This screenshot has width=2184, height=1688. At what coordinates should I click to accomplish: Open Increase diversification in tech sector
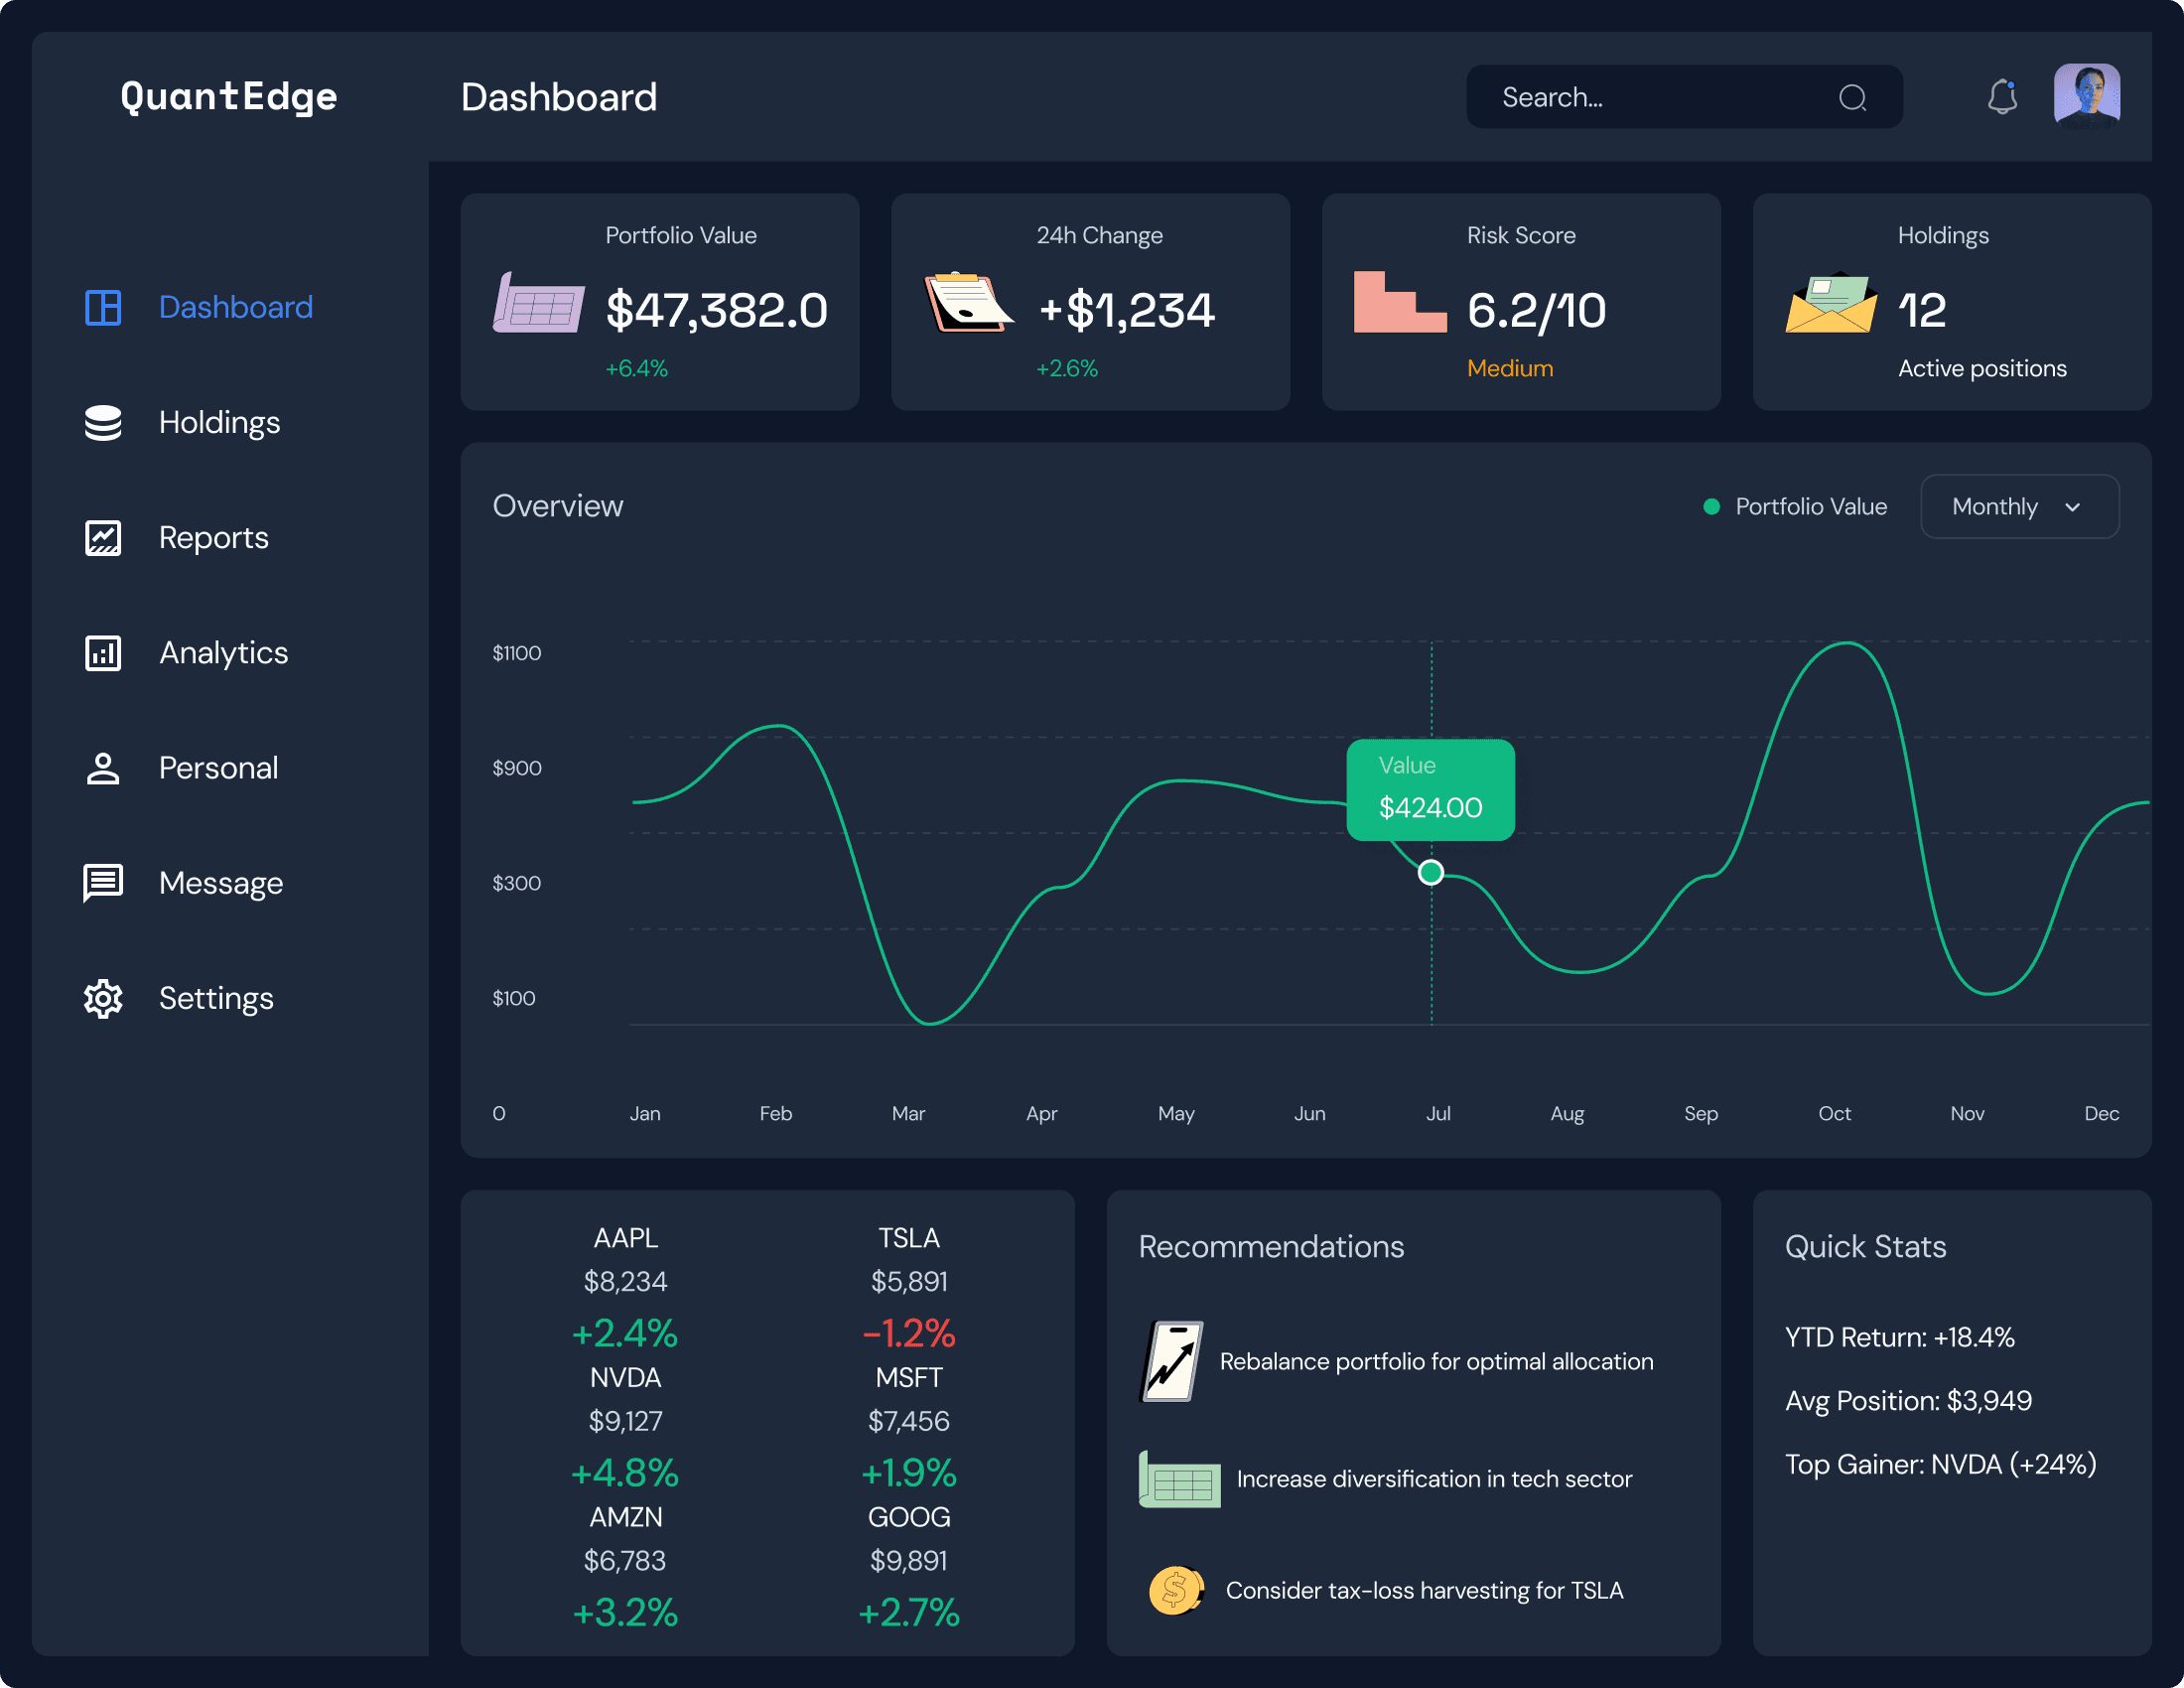1434,1479
